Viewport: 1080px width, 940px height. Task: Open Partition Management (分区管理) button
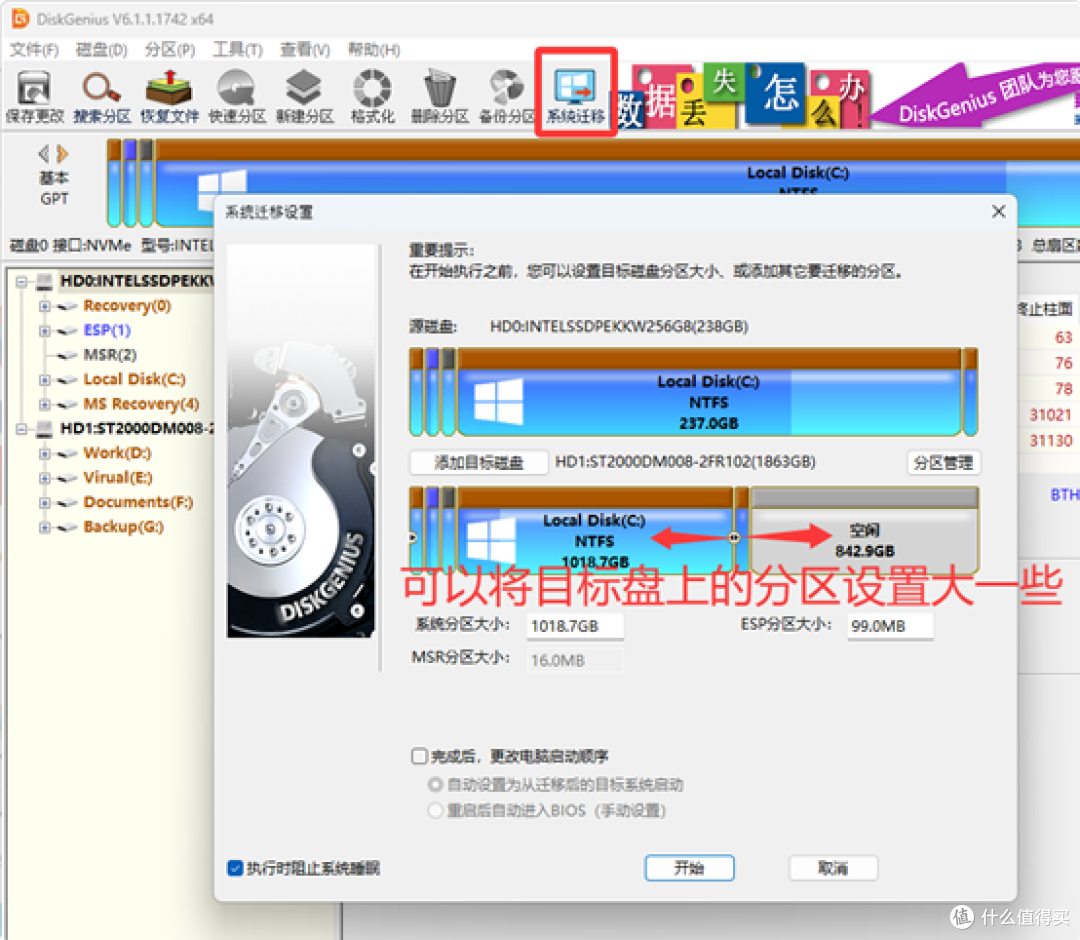(943, 463)
